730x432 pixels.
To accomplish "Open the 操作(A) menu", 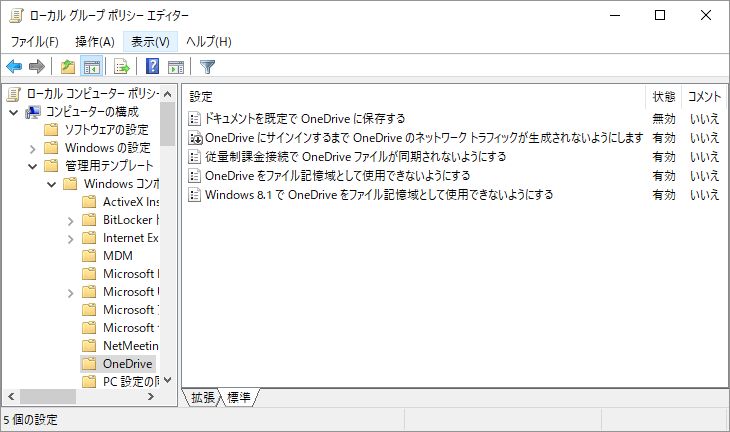I will pos(95,42).
